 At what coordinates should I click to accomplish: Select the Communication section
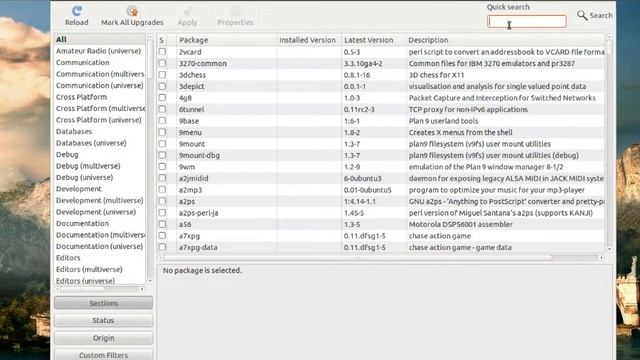pyautogui.click(x=82, y=62)
